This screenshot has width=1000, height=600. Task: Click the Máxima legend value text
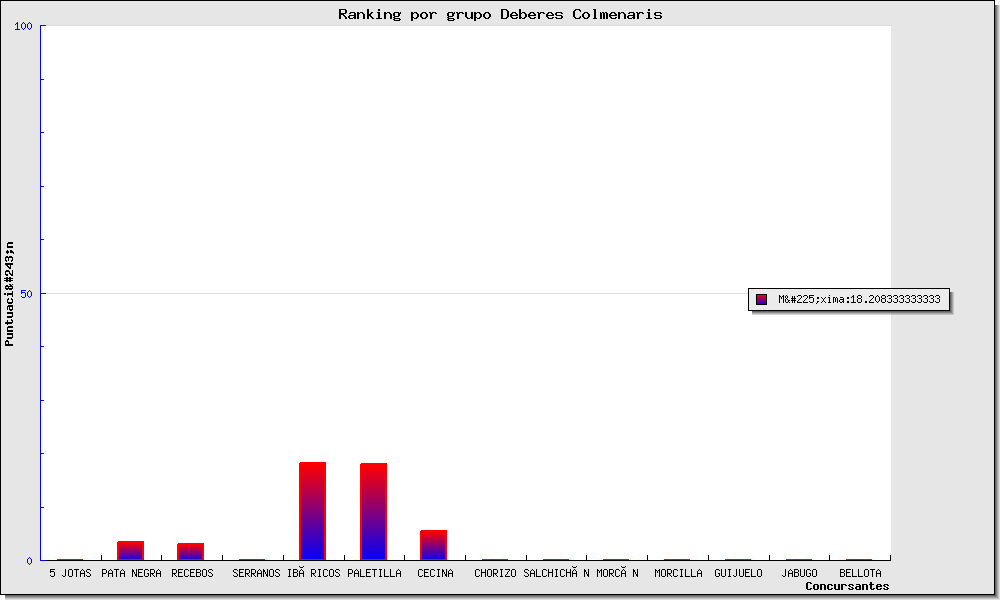(859, 299)
